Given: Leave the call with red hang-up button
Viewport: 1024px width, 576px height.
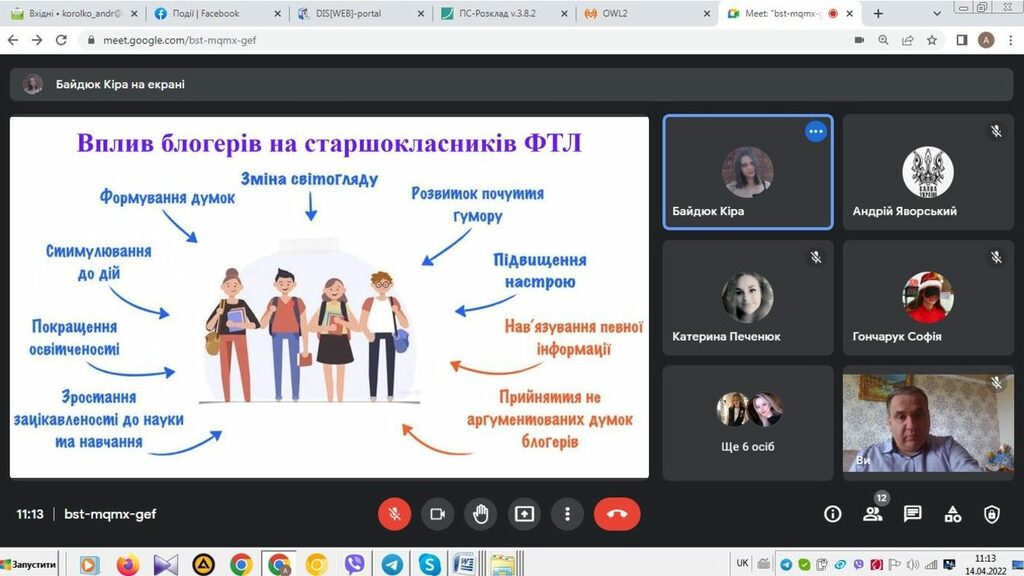Looking at the screenshot, I should 617,514.
